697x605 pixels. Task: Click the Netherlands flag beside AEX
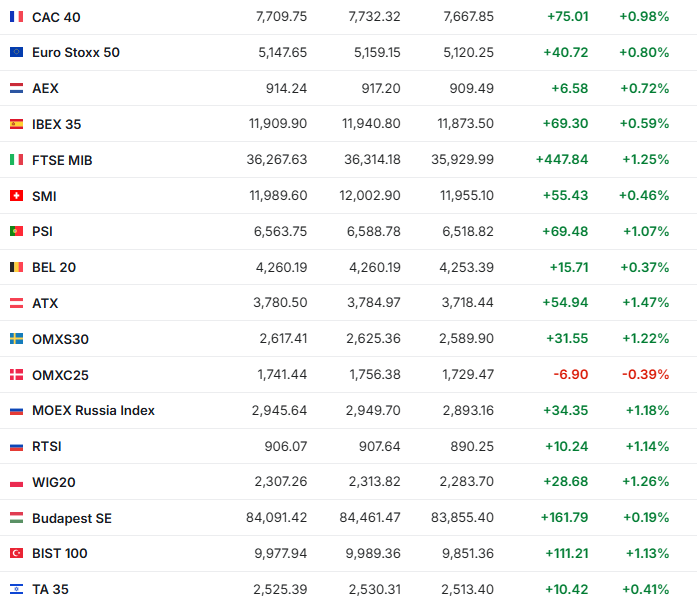[16, 88]
